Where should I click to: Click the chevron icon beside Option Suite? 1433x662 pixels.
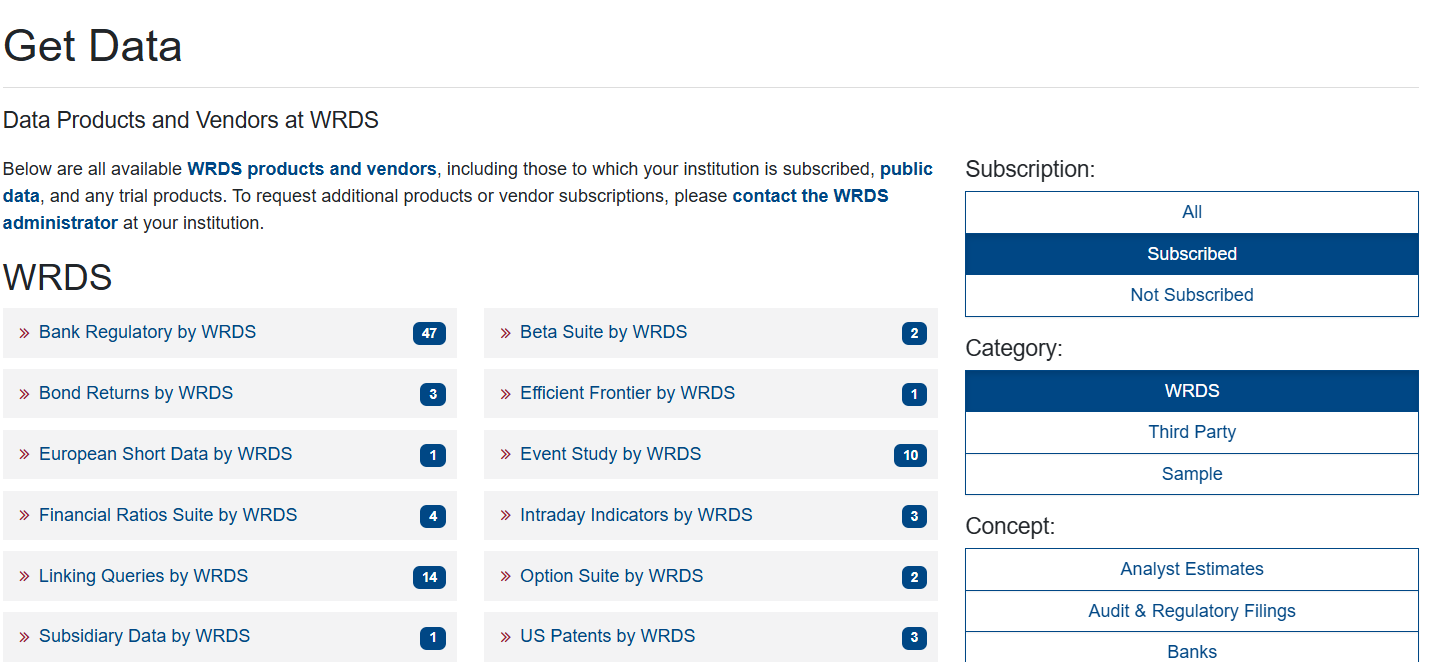coord(505,577)
